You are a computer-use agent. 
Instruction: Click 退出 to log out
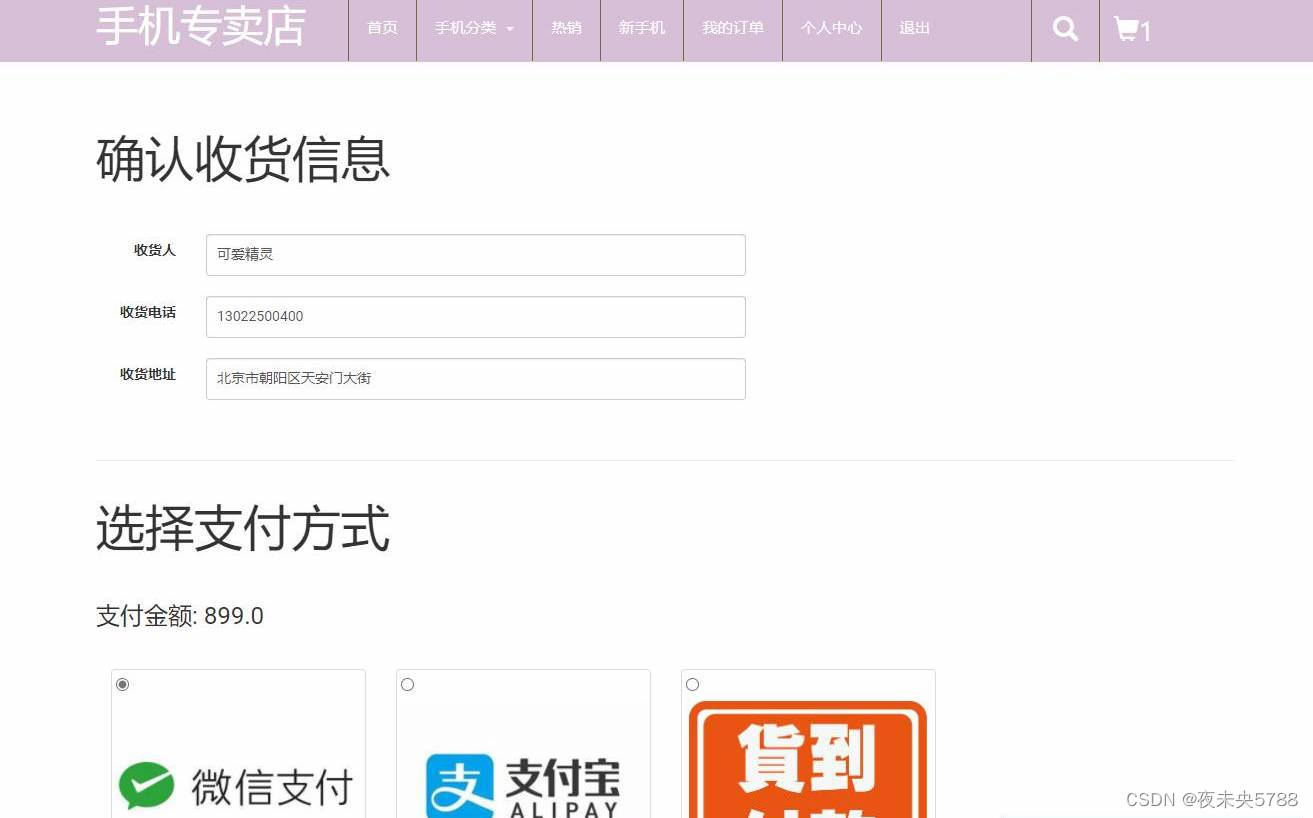point(914,28)
